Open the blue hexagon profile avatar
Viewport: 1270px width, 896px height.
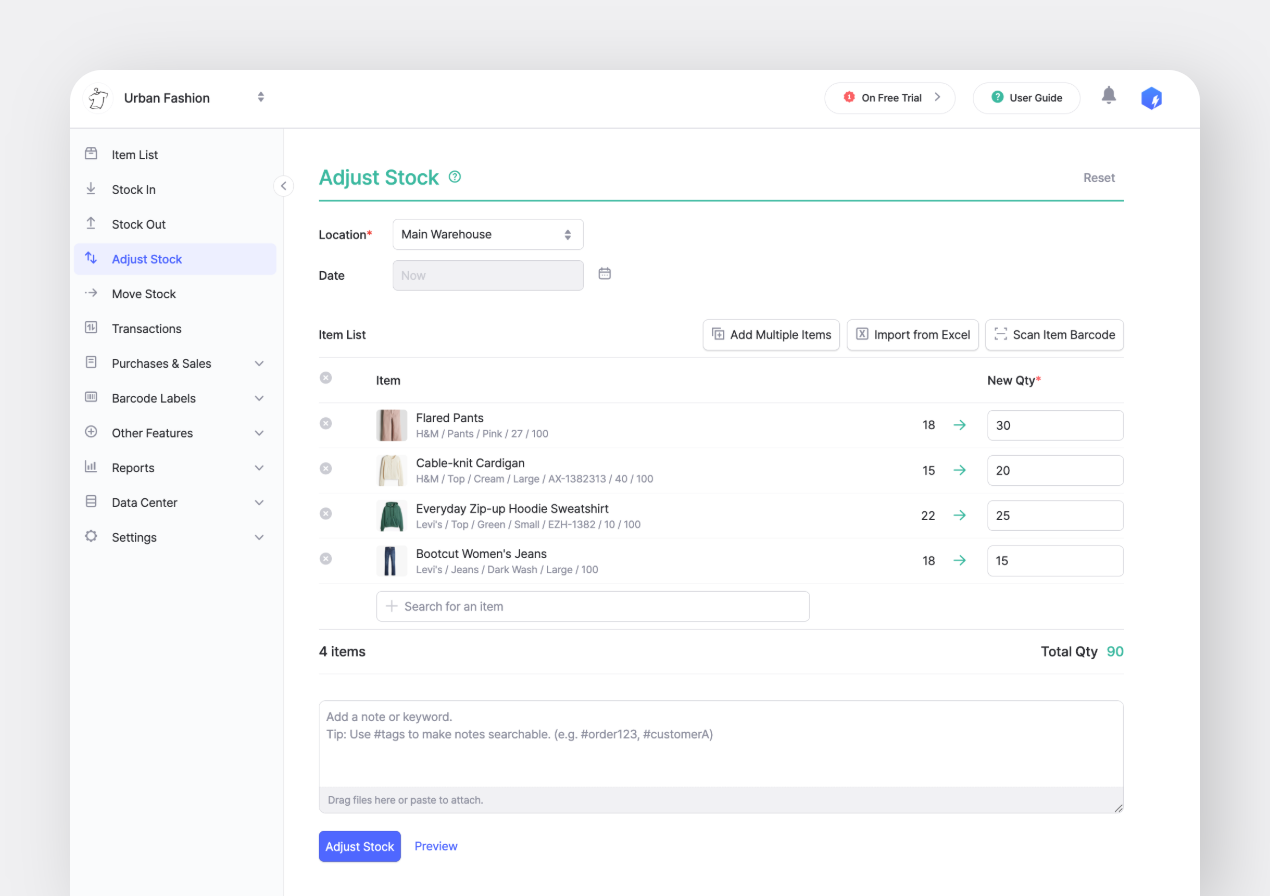[1151, 98]
